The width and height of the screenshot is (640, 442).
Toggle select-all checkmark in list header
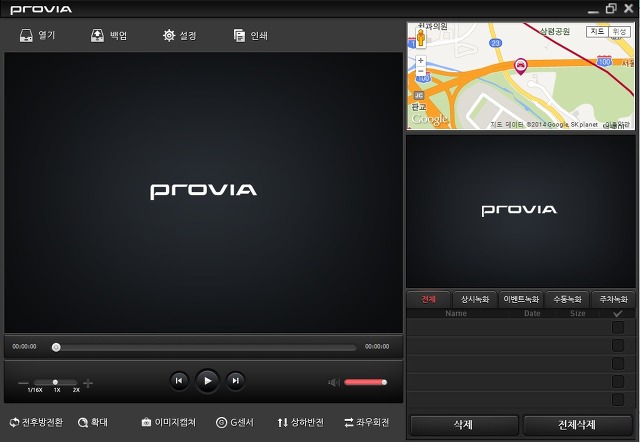click(x=618, y=313)
